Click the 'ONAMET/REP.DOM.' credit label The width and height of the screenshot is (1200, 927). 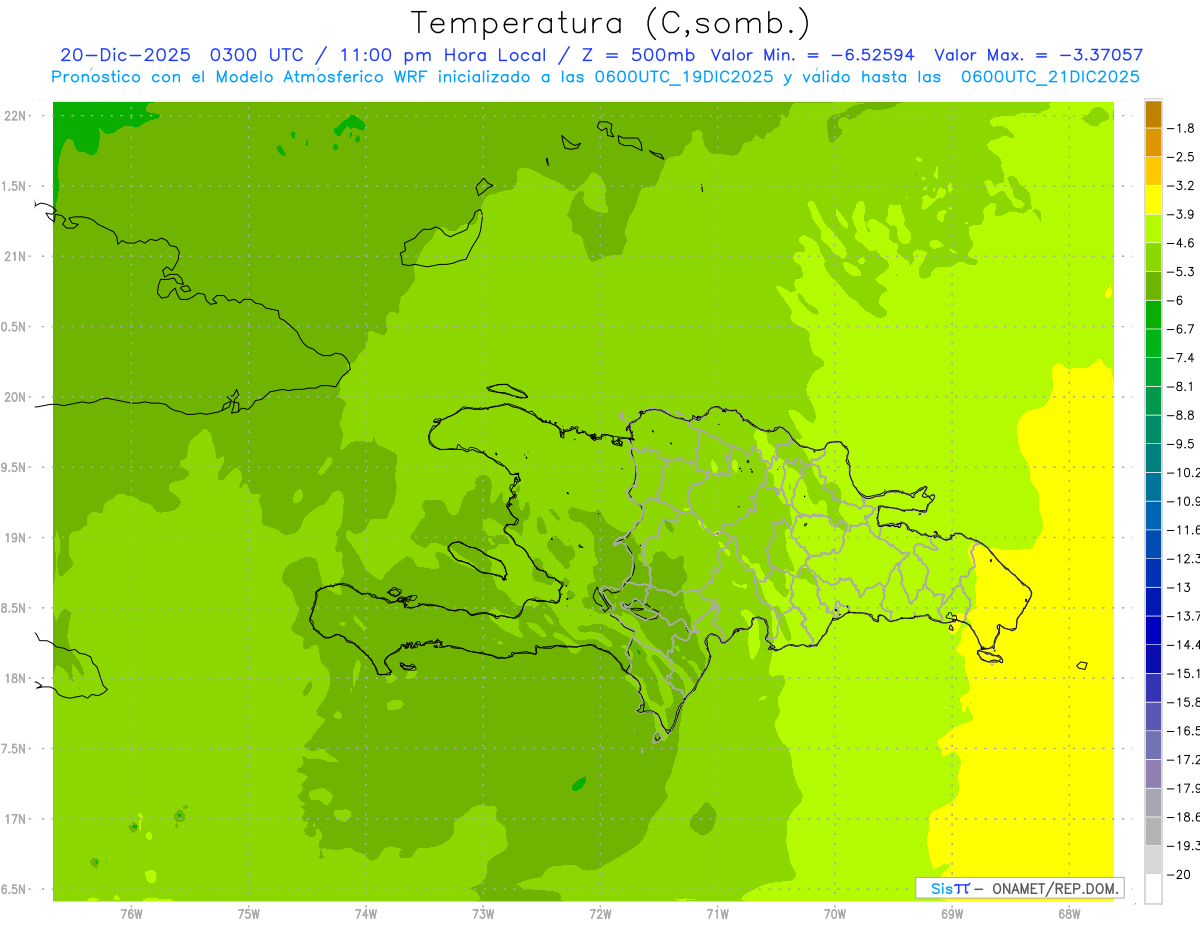coord(1056,888)
